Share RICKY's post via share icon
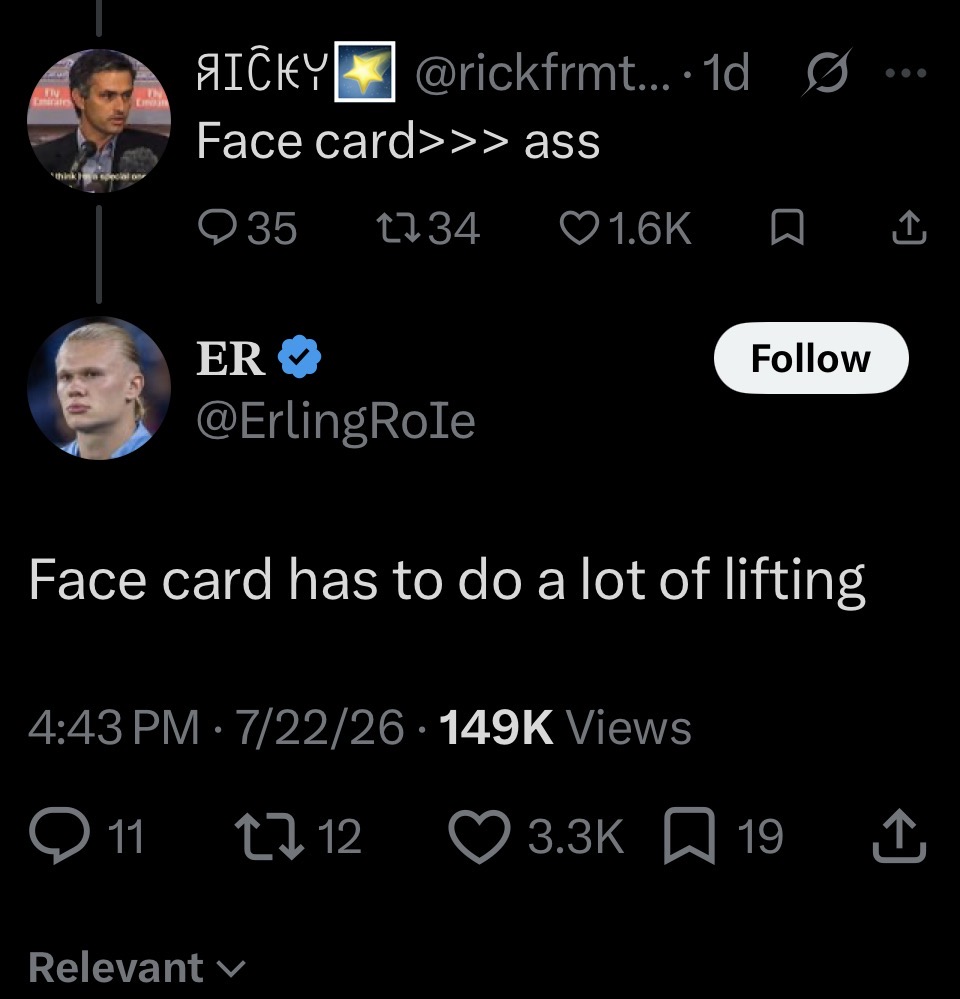 pos(908,228)
